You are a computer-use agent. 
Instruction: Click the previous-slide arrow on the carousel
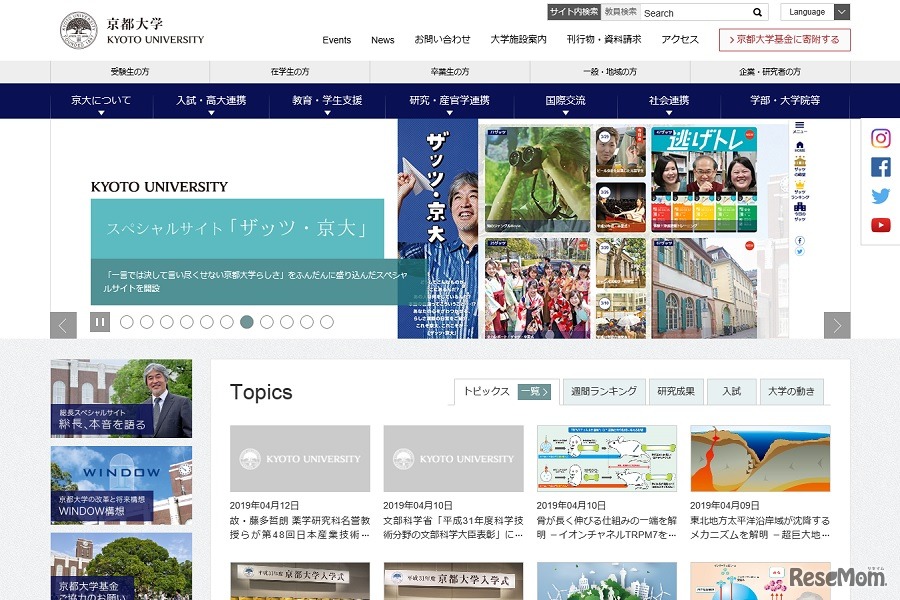point(63,324)
